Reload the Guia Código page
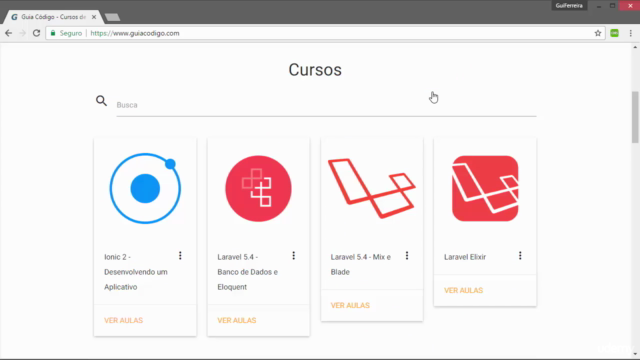 click(36, 33)
